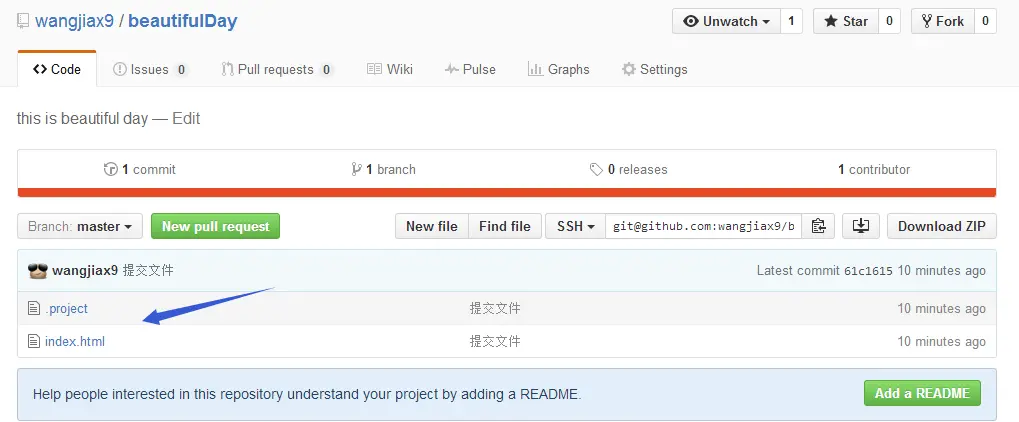Screen dimensions: 1019x422
Task: Open latest commit message 提交文件 in header
Action: pos(148,270)
